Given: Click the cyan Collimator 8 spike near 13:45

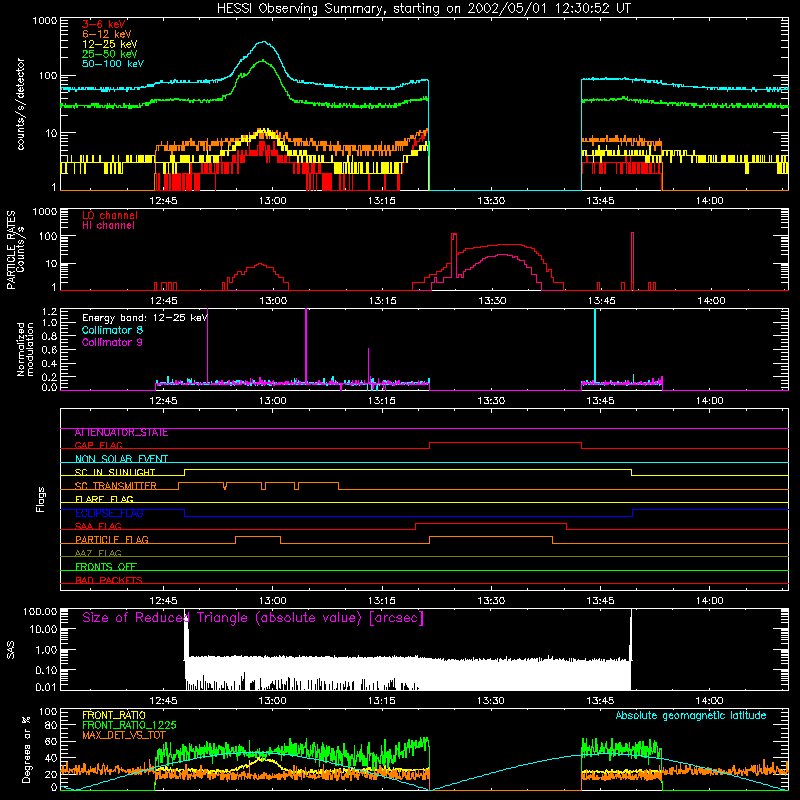Looking at the screenshot, I should coord(595,346).
